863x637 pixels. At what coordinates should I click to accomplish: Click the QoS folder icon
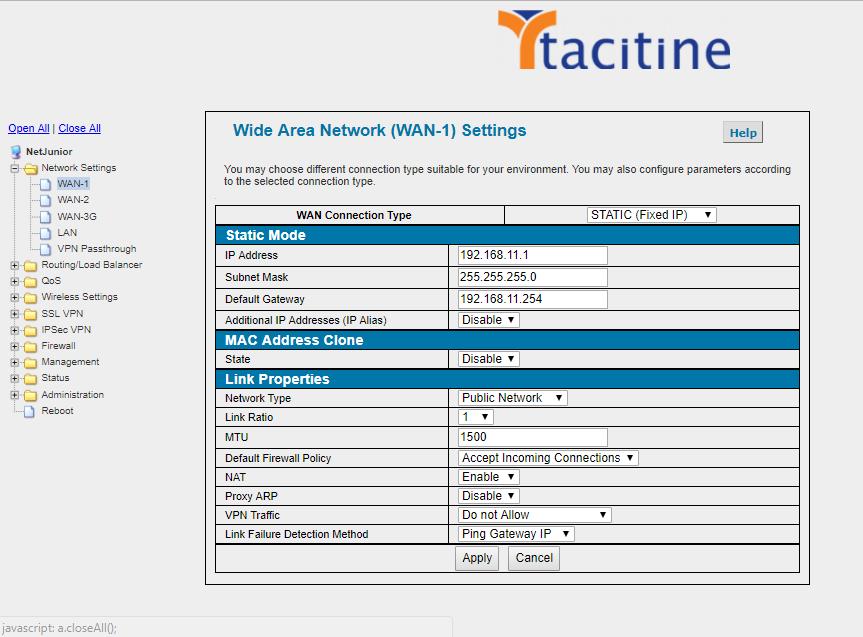pos(30,281)
